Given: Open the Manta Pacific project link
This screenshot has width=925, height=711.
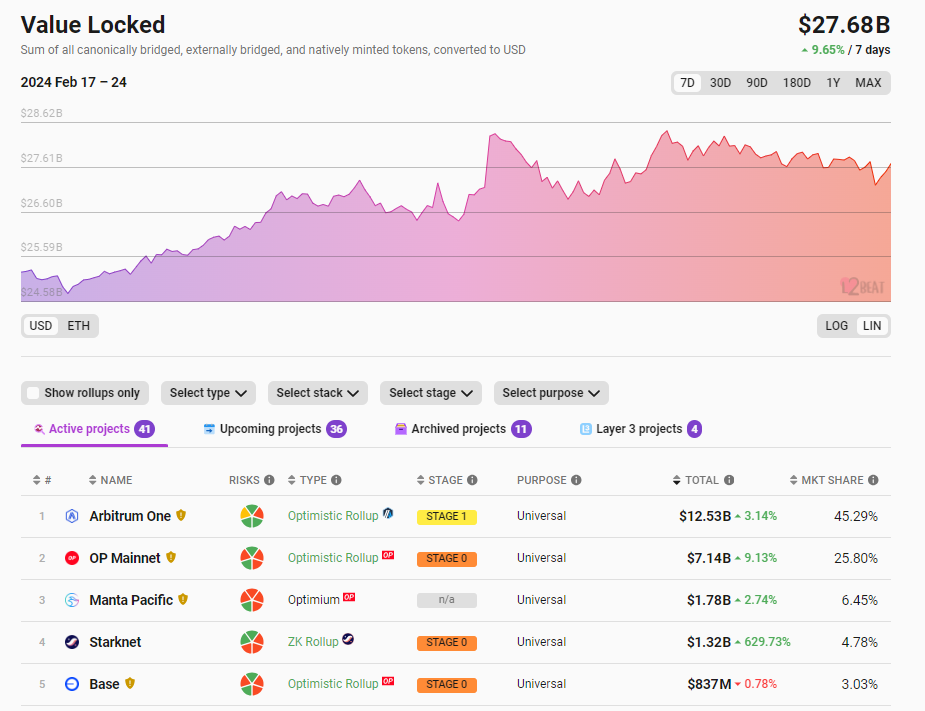Looking at the screenshot, I should pyautogui.click(x=129, y=599).
